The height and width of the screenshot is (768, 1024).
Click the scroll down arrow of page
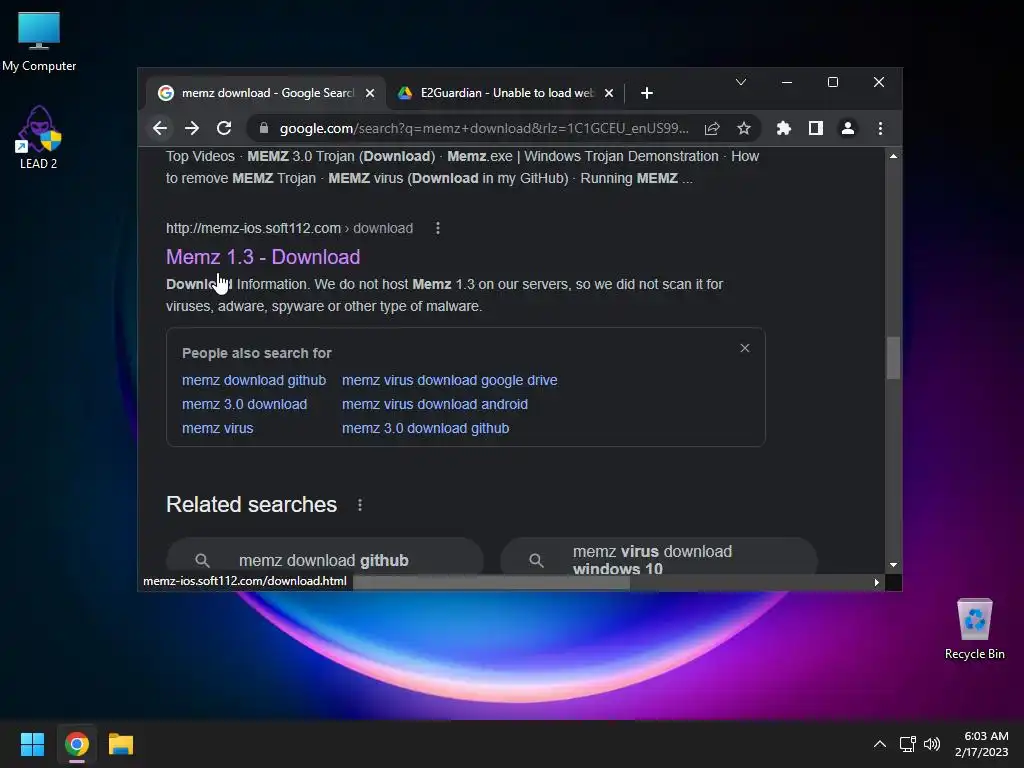[x=893, y=565]
